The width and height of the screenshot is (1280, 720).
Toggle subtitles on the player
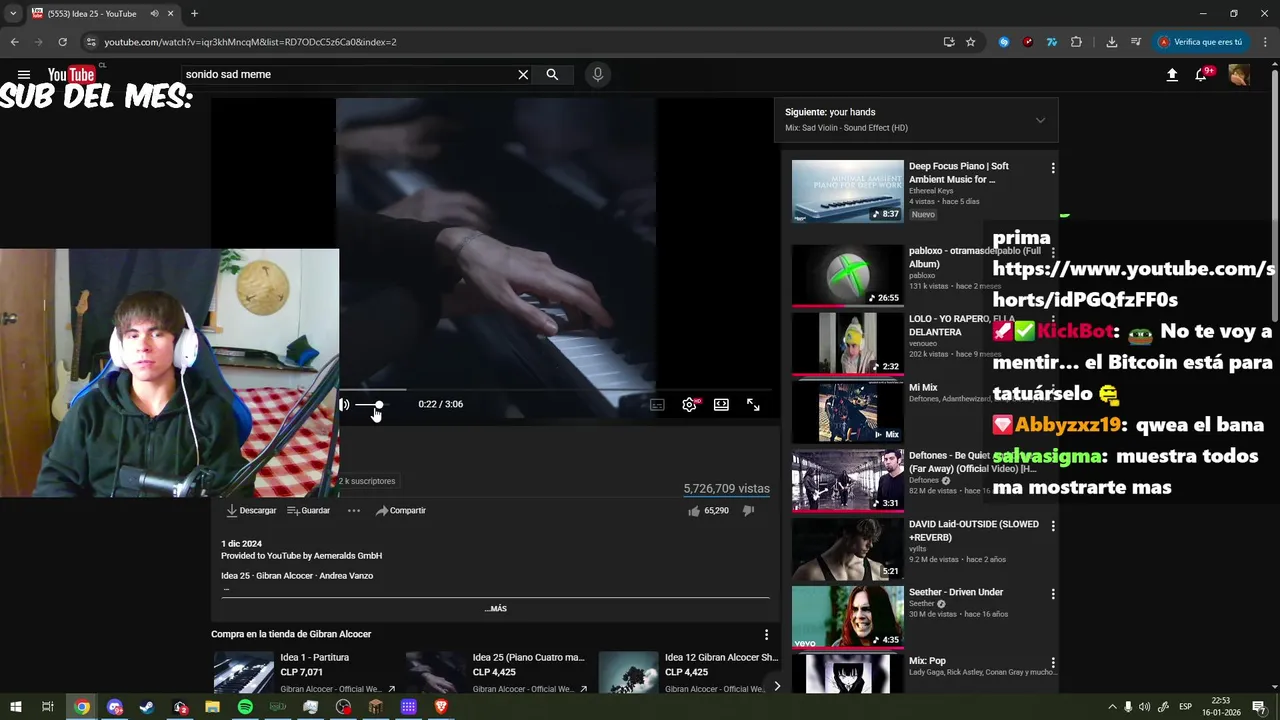point(657,404)
